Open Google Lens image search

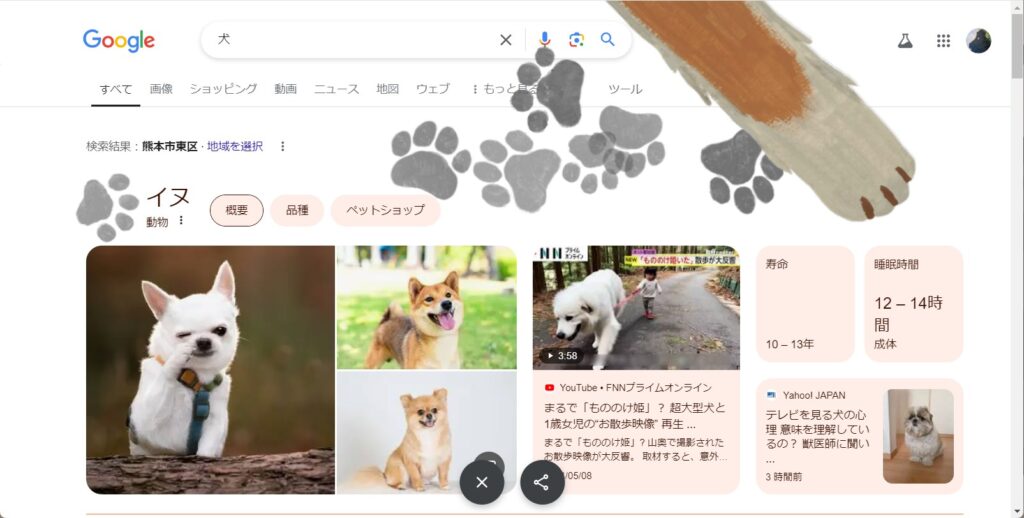(x=576, y=40)
